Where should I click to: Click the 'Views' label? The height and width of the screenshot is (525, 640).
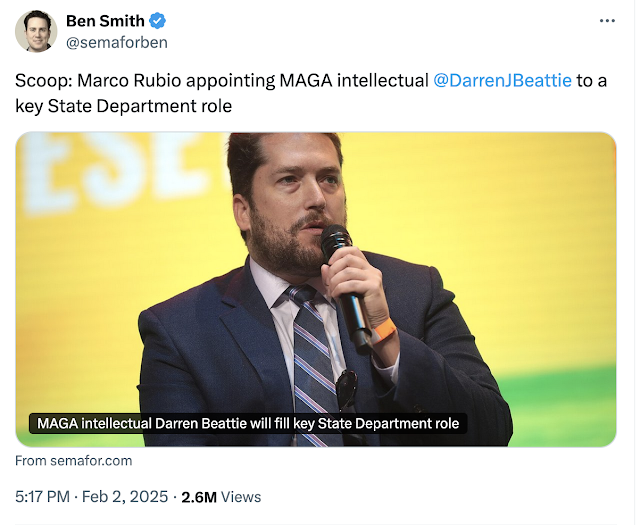pyautogui.click(x=241, y=497)
